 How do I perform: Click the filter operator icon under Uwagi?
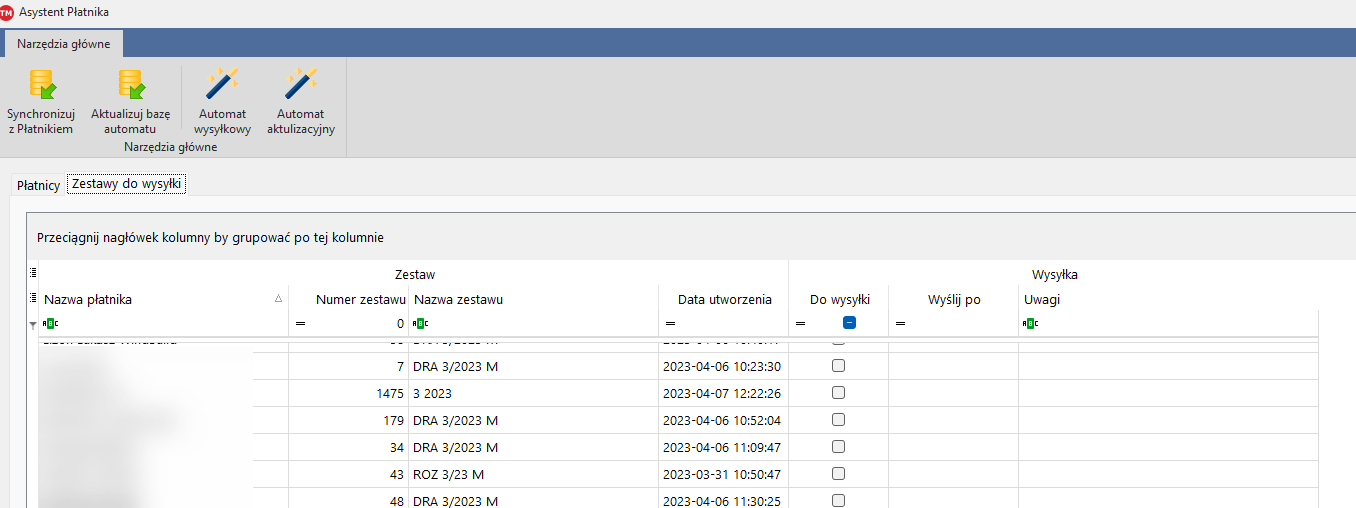point(1030,323)
